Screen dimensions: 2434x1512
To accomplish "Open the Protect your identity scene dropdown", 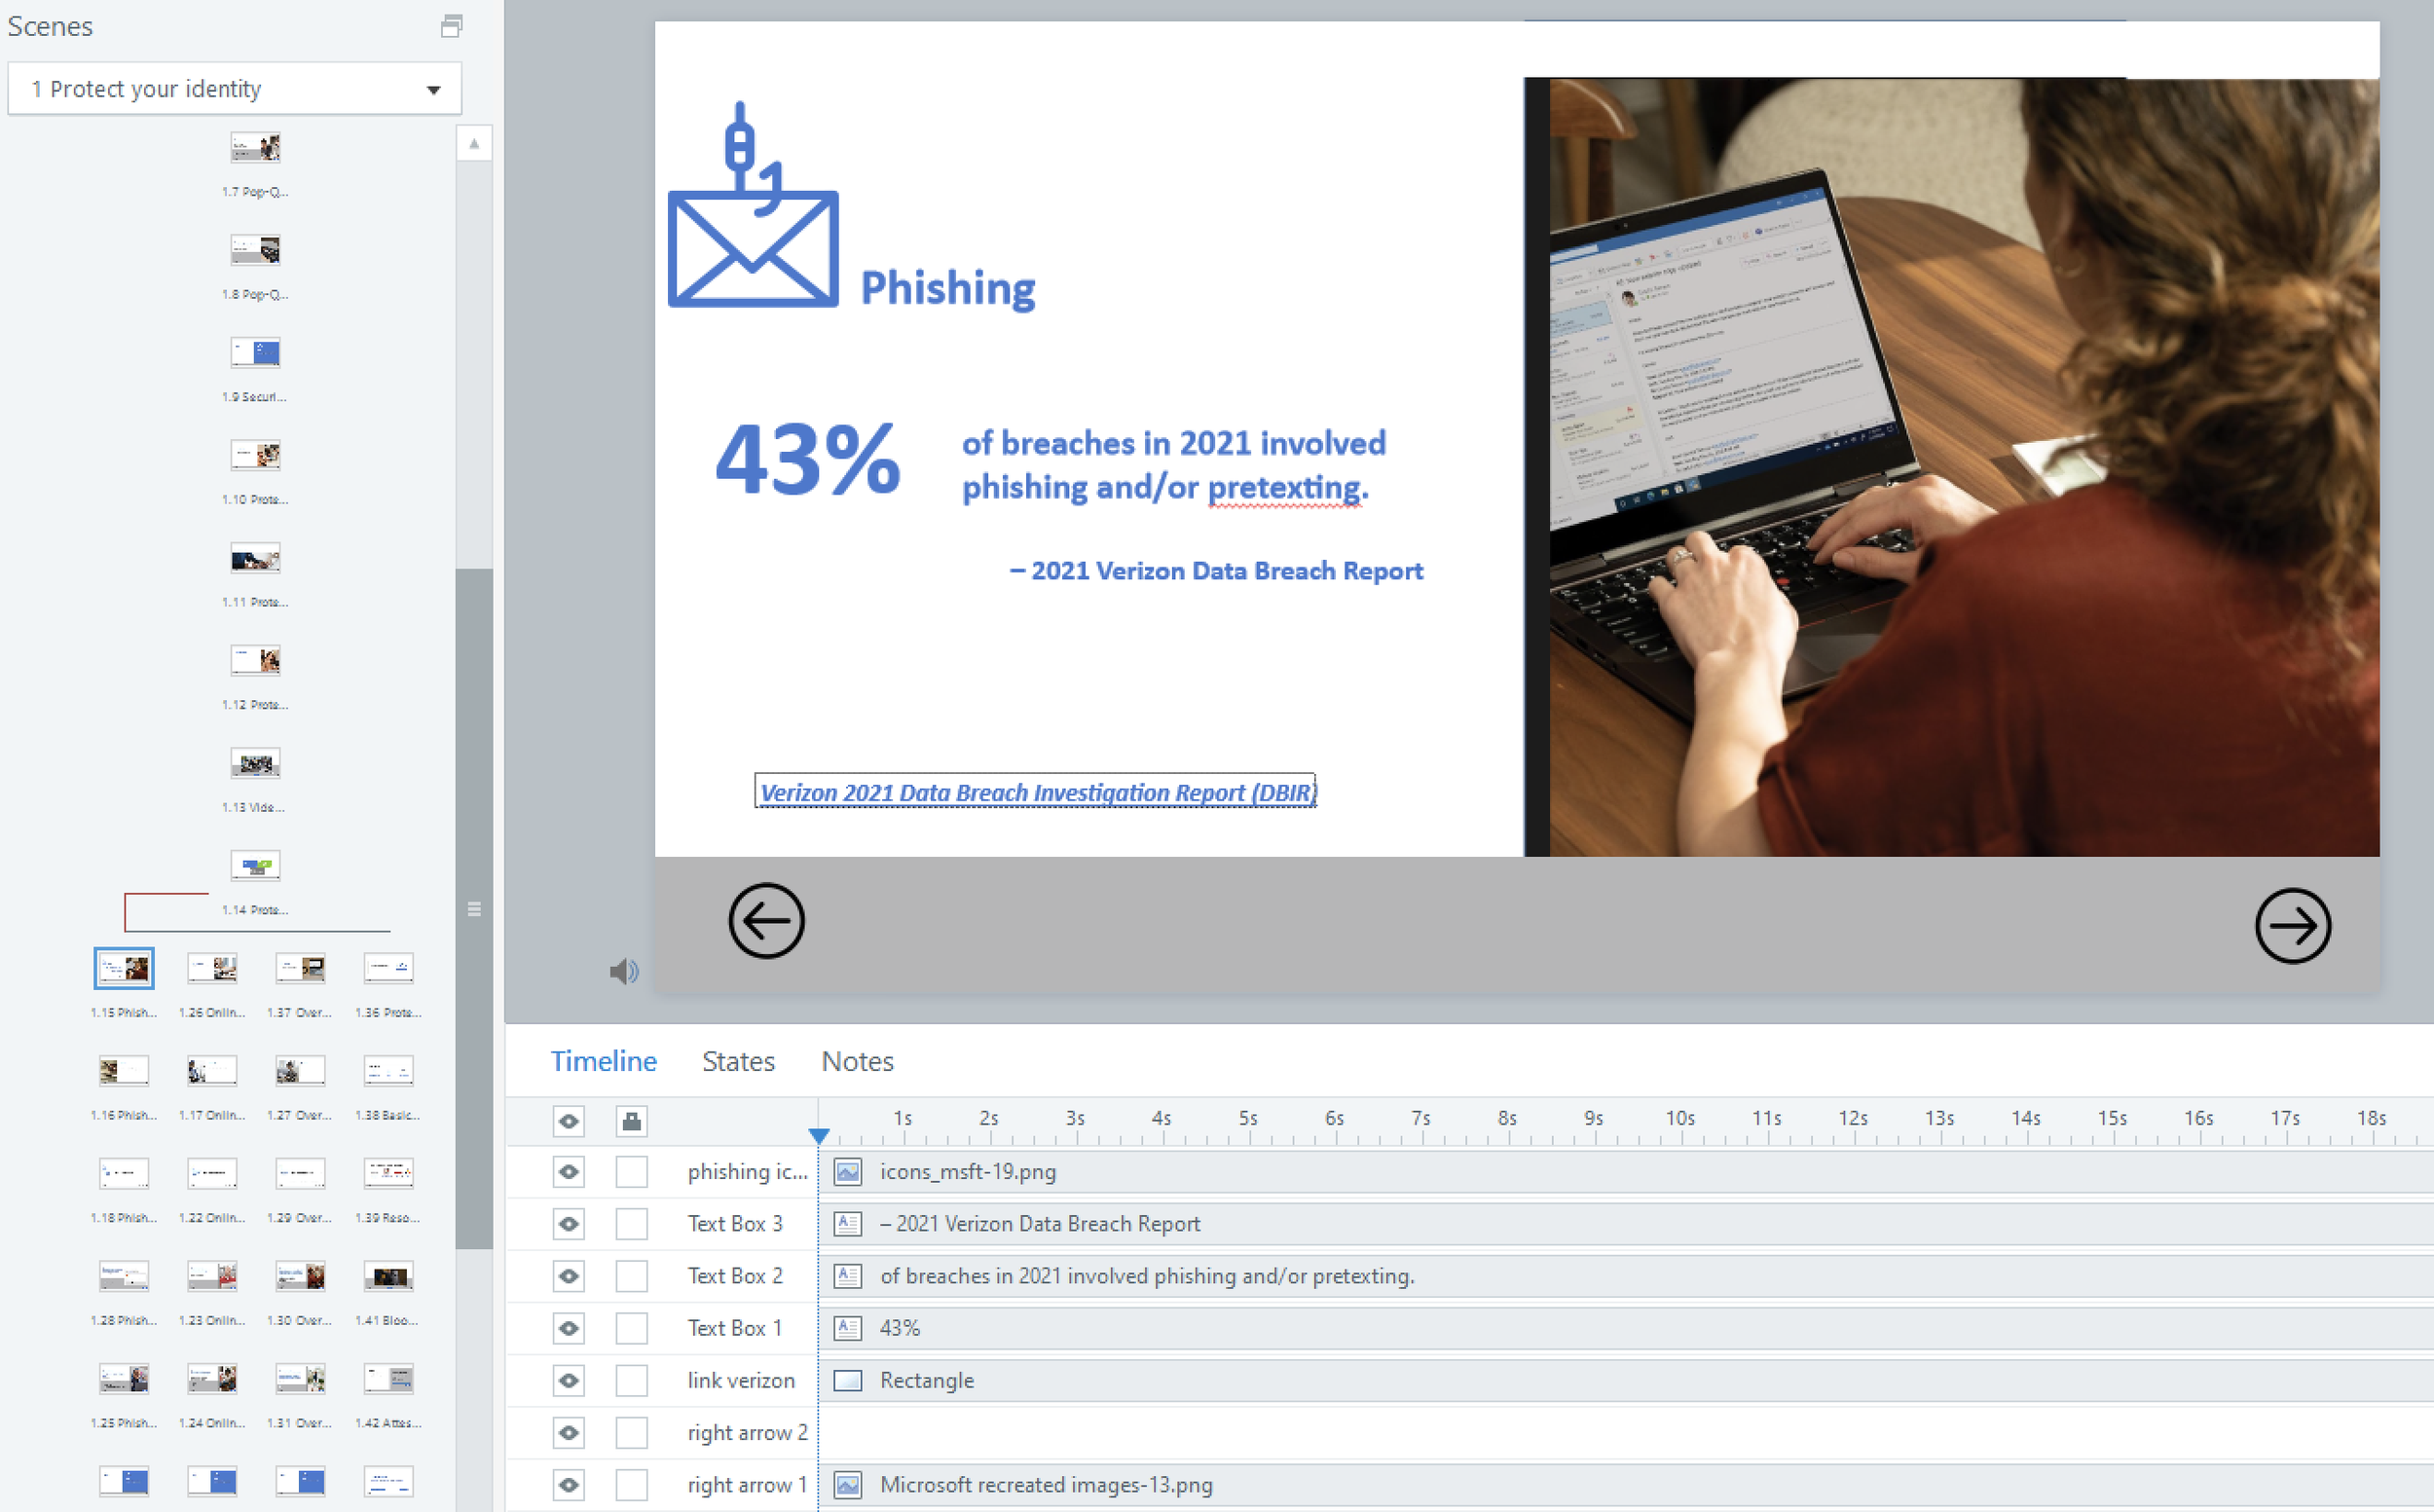I will 433,90.
